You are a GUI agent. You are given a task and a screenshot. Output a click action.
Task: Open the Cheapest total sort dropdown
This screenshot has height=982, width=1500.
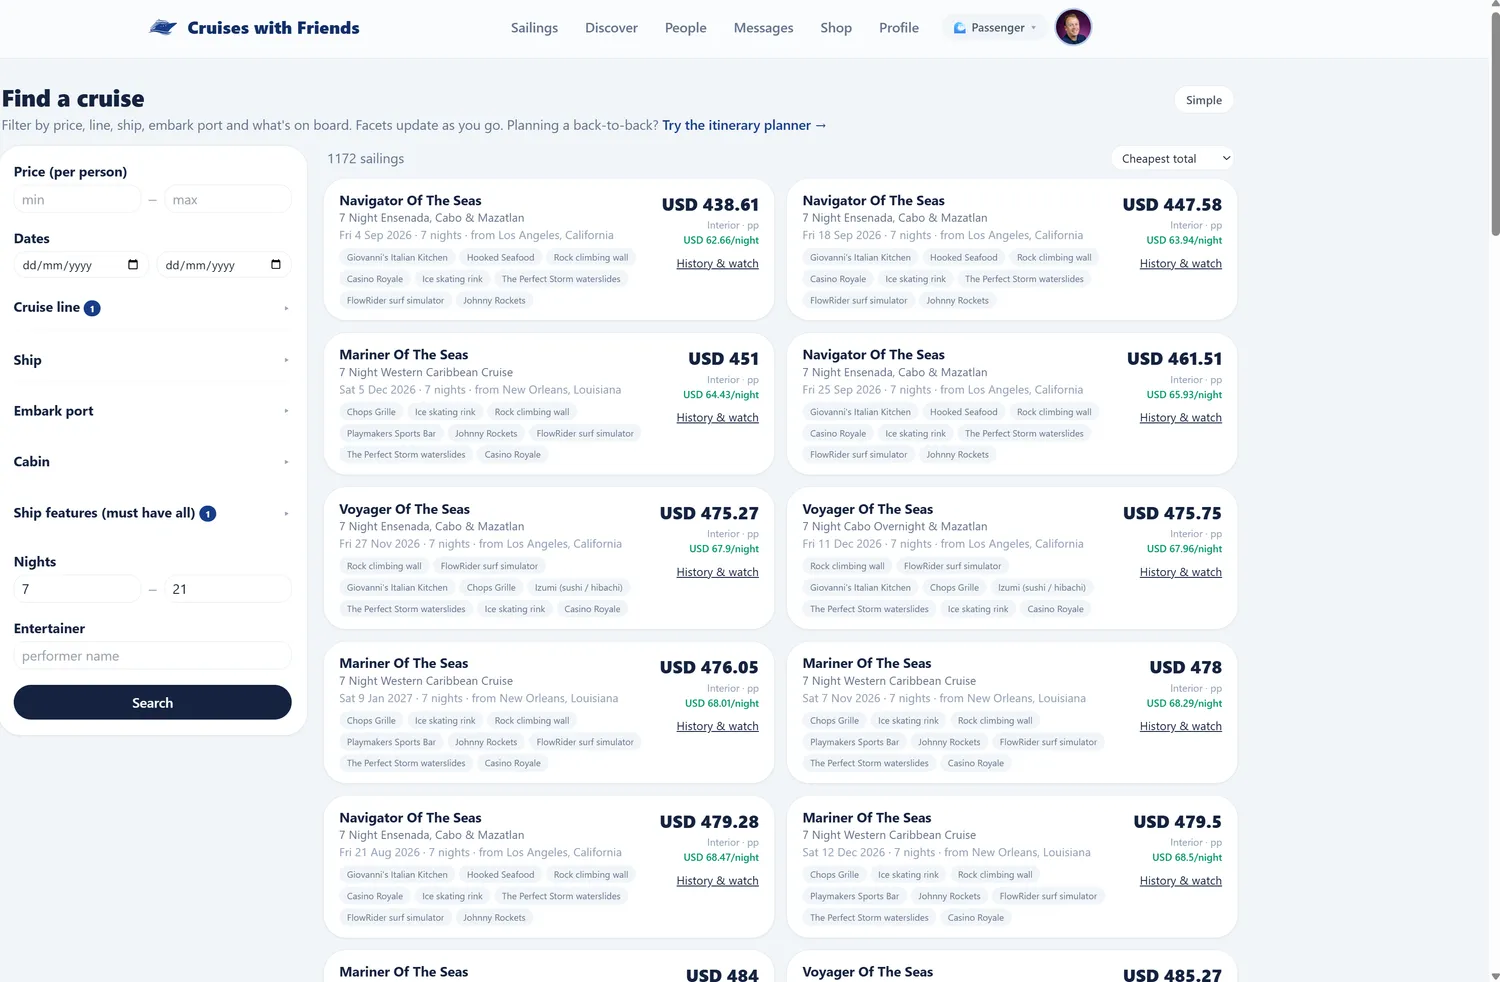point(1173,159)
